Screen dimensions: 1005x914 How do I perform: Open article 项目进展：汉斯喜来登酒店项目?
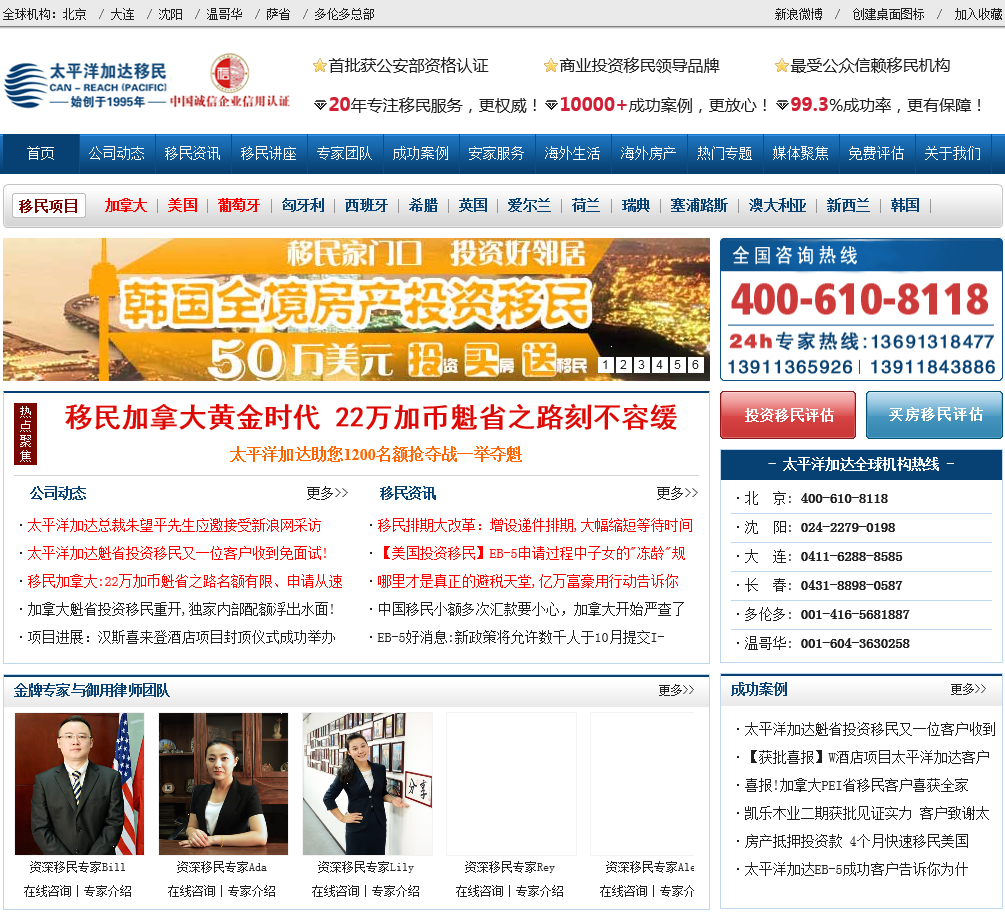point(181,637)
